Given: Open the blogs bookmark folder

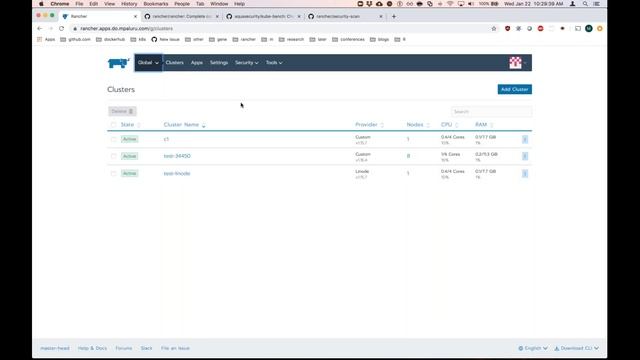Looking at the screenshot, I should point(380,40).
